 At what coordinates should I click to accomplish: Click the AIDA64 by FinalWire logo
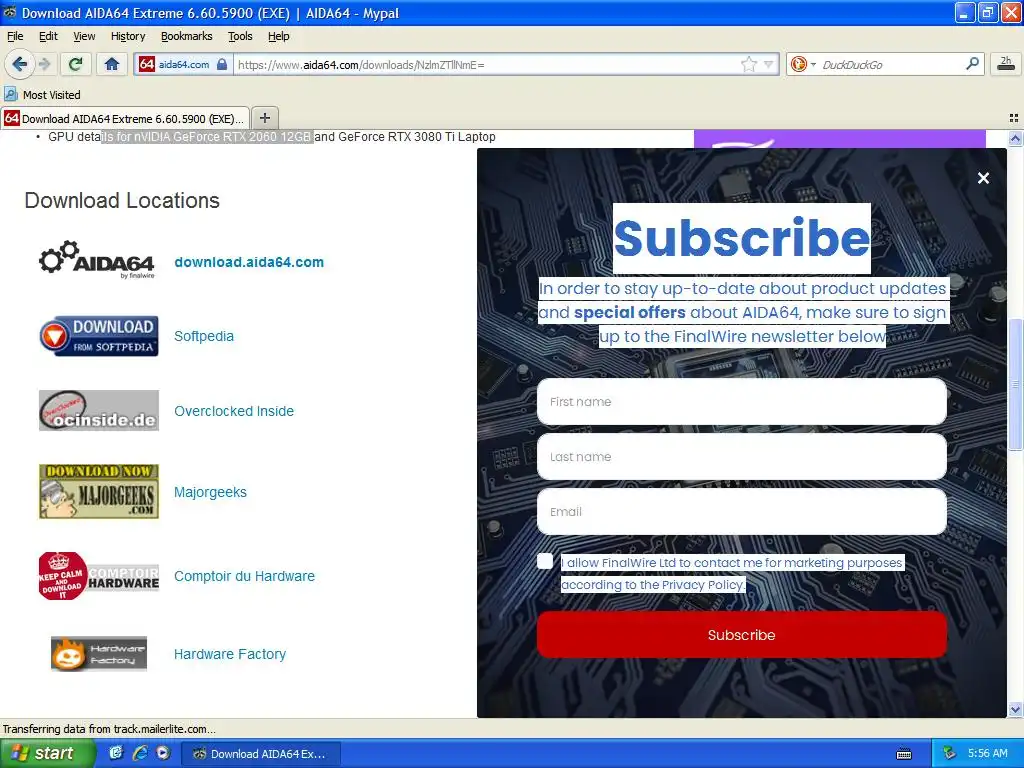click(97, 260)
